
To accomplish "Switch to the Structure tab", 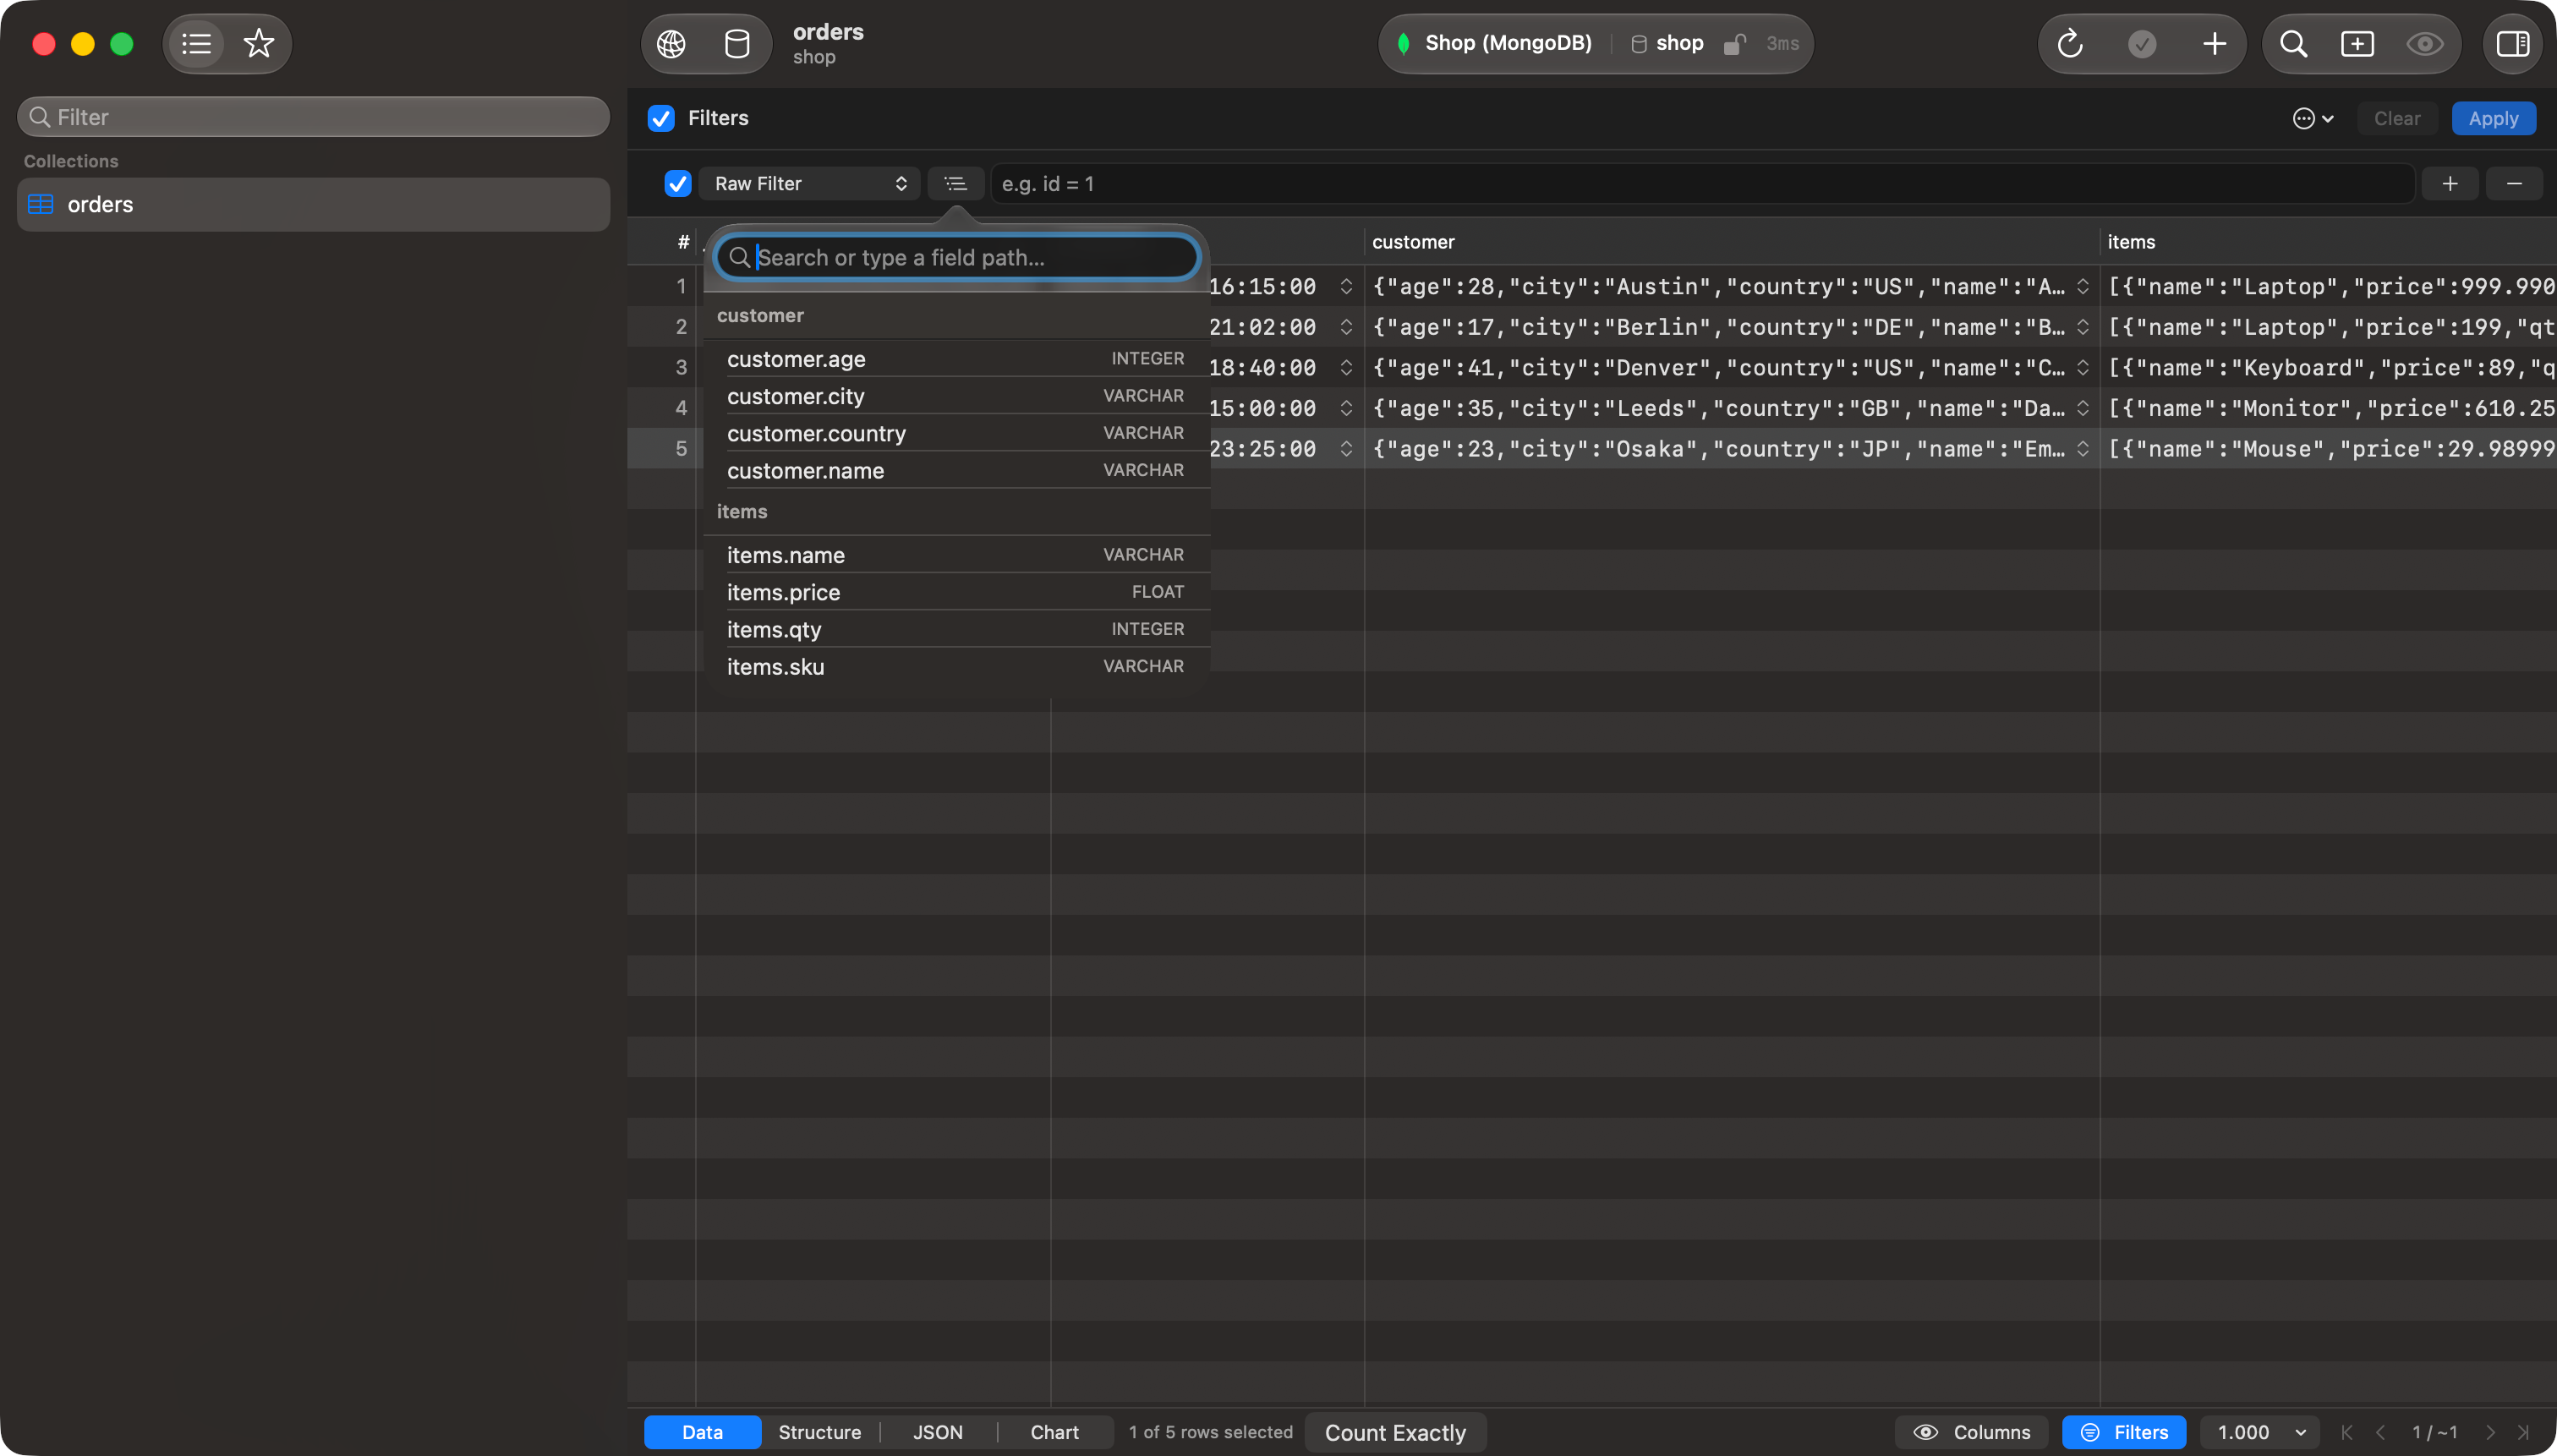I will [820, 1432].
